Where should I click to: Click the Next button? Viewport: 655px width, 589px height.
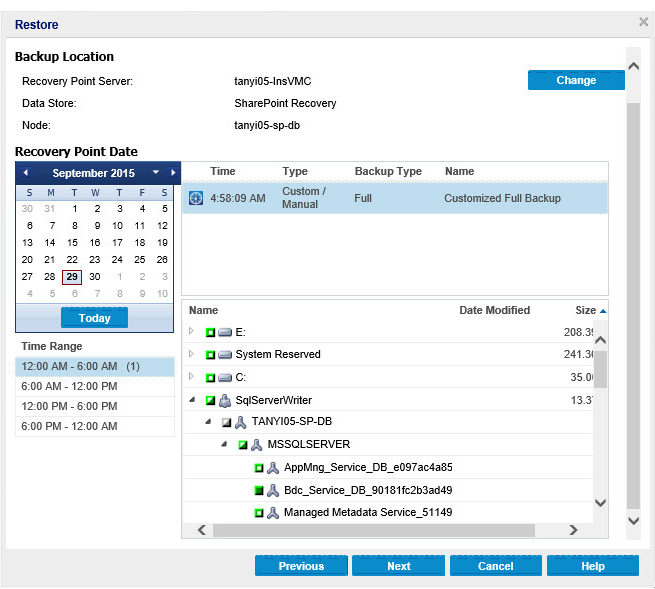(x=398, y=566)
